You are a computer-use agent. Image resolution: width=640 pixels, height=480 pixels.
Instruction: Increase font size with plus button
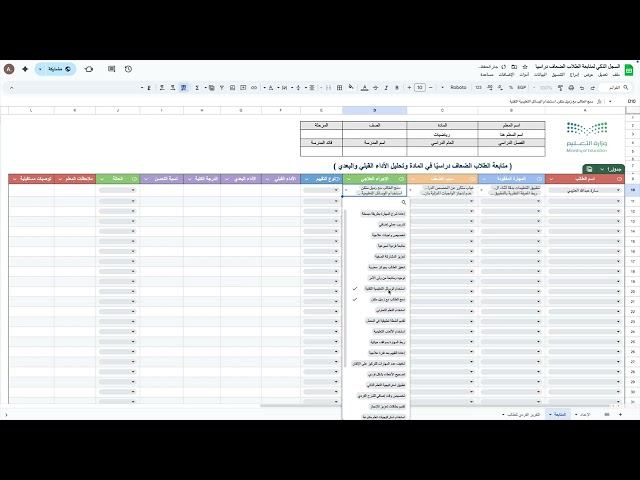(x=409, y=87)
